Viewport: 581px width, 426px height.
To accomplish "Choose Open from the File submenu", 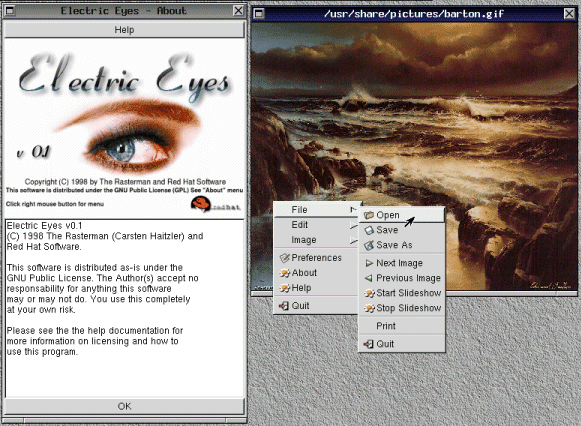I will click(x=402, y=215).
